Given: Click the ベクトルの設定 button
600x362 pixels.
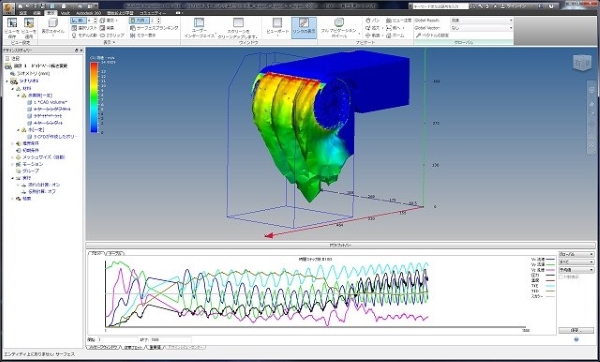Looking at the screenshot, I should (432, 35).
